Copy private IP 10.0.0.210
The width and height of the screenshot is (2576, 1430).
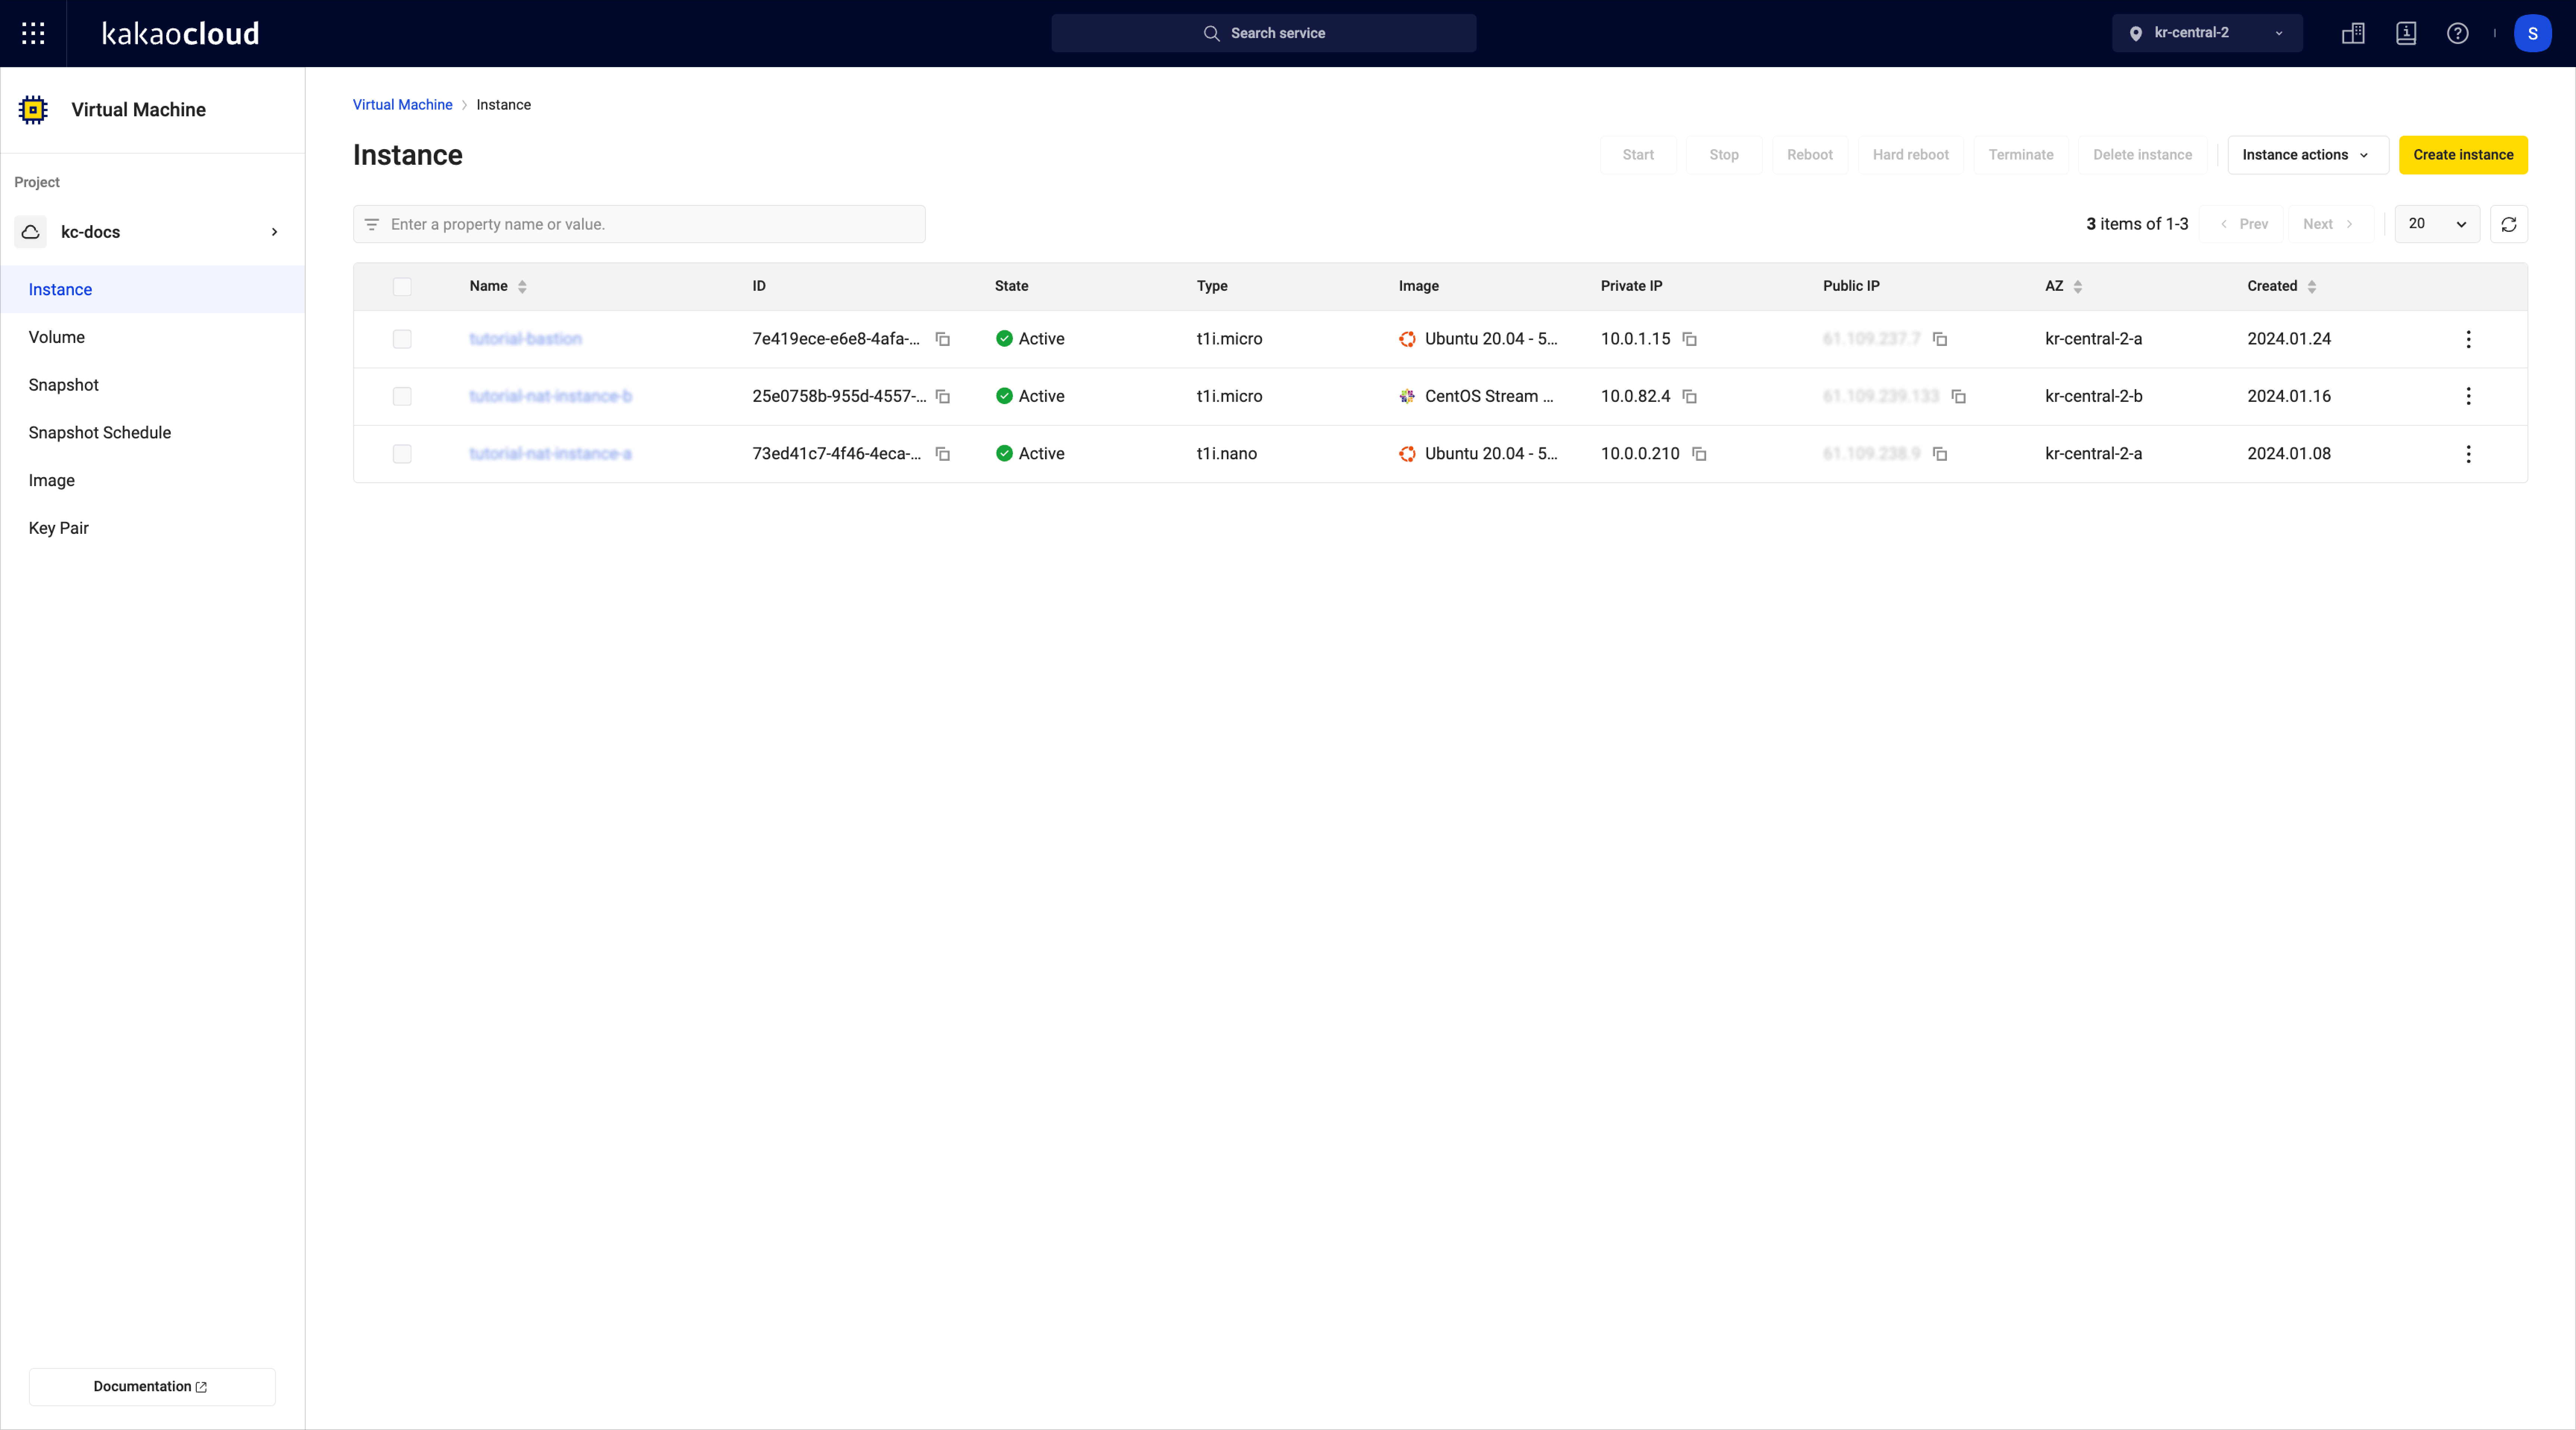click(x=1699, y=454)
